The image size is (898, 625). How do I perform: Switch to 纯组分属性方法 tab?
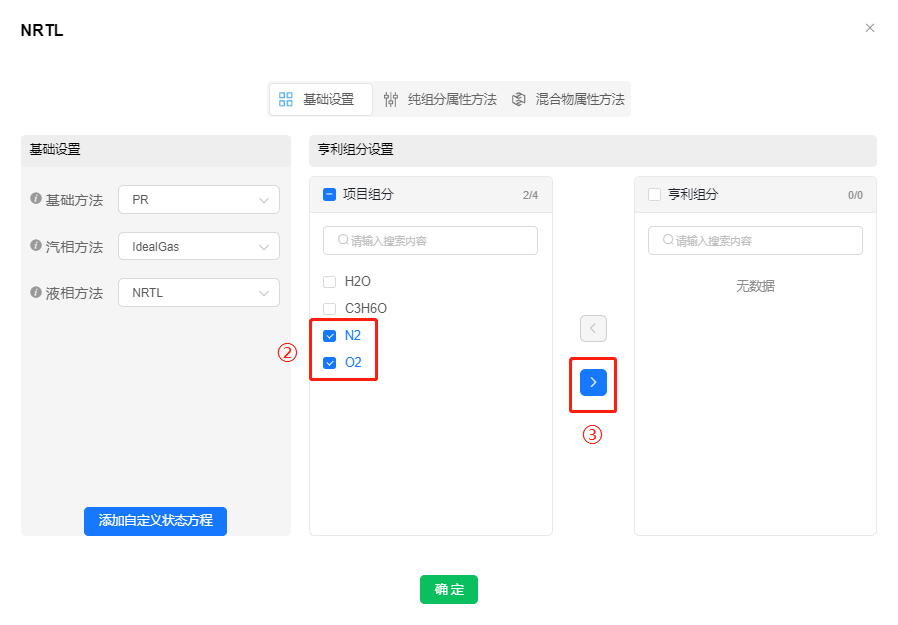pos(440,99)
